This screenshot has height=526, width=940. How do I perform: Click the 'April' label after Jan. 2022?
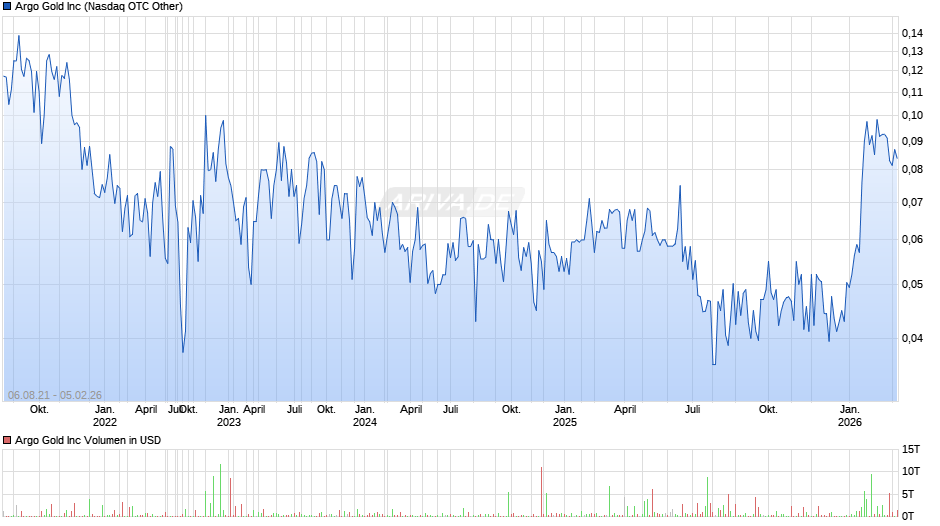[146, 410]
